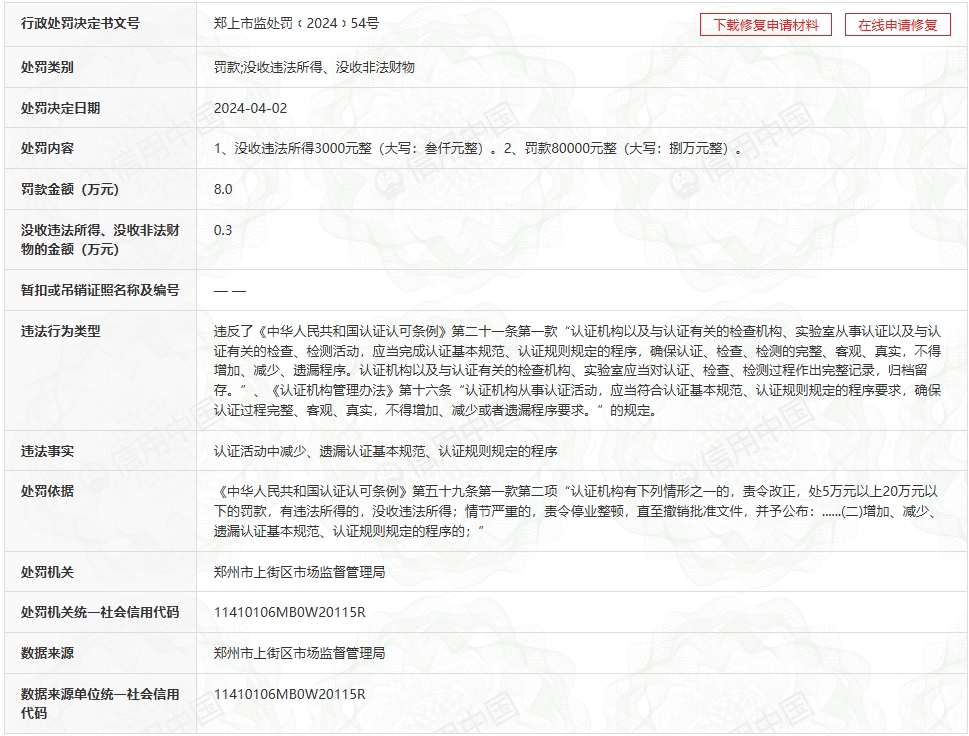Viewport: 969px width, 736px height.
Task: Click the 违法事实 description text
Action: tap(385, 451)
